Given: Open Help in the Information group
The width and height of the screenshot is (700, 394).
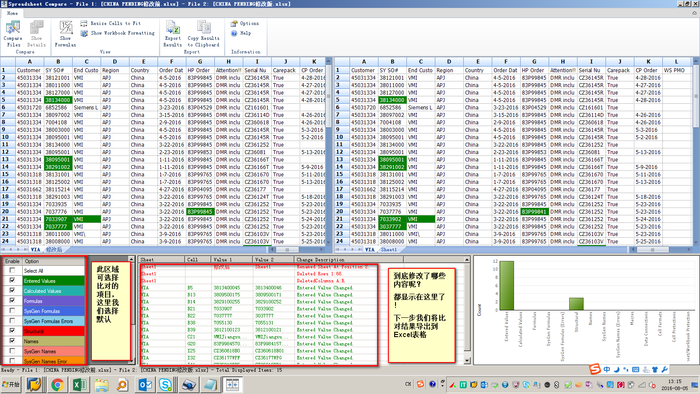Looking at the screenshot, I should tap(241, 33).
